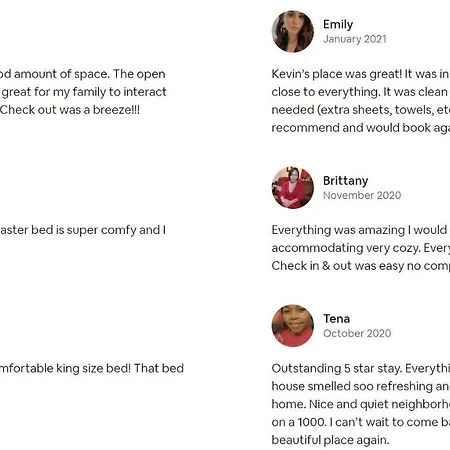
Task: Select the October 2020 review date
Action: [x=357, y=333]
